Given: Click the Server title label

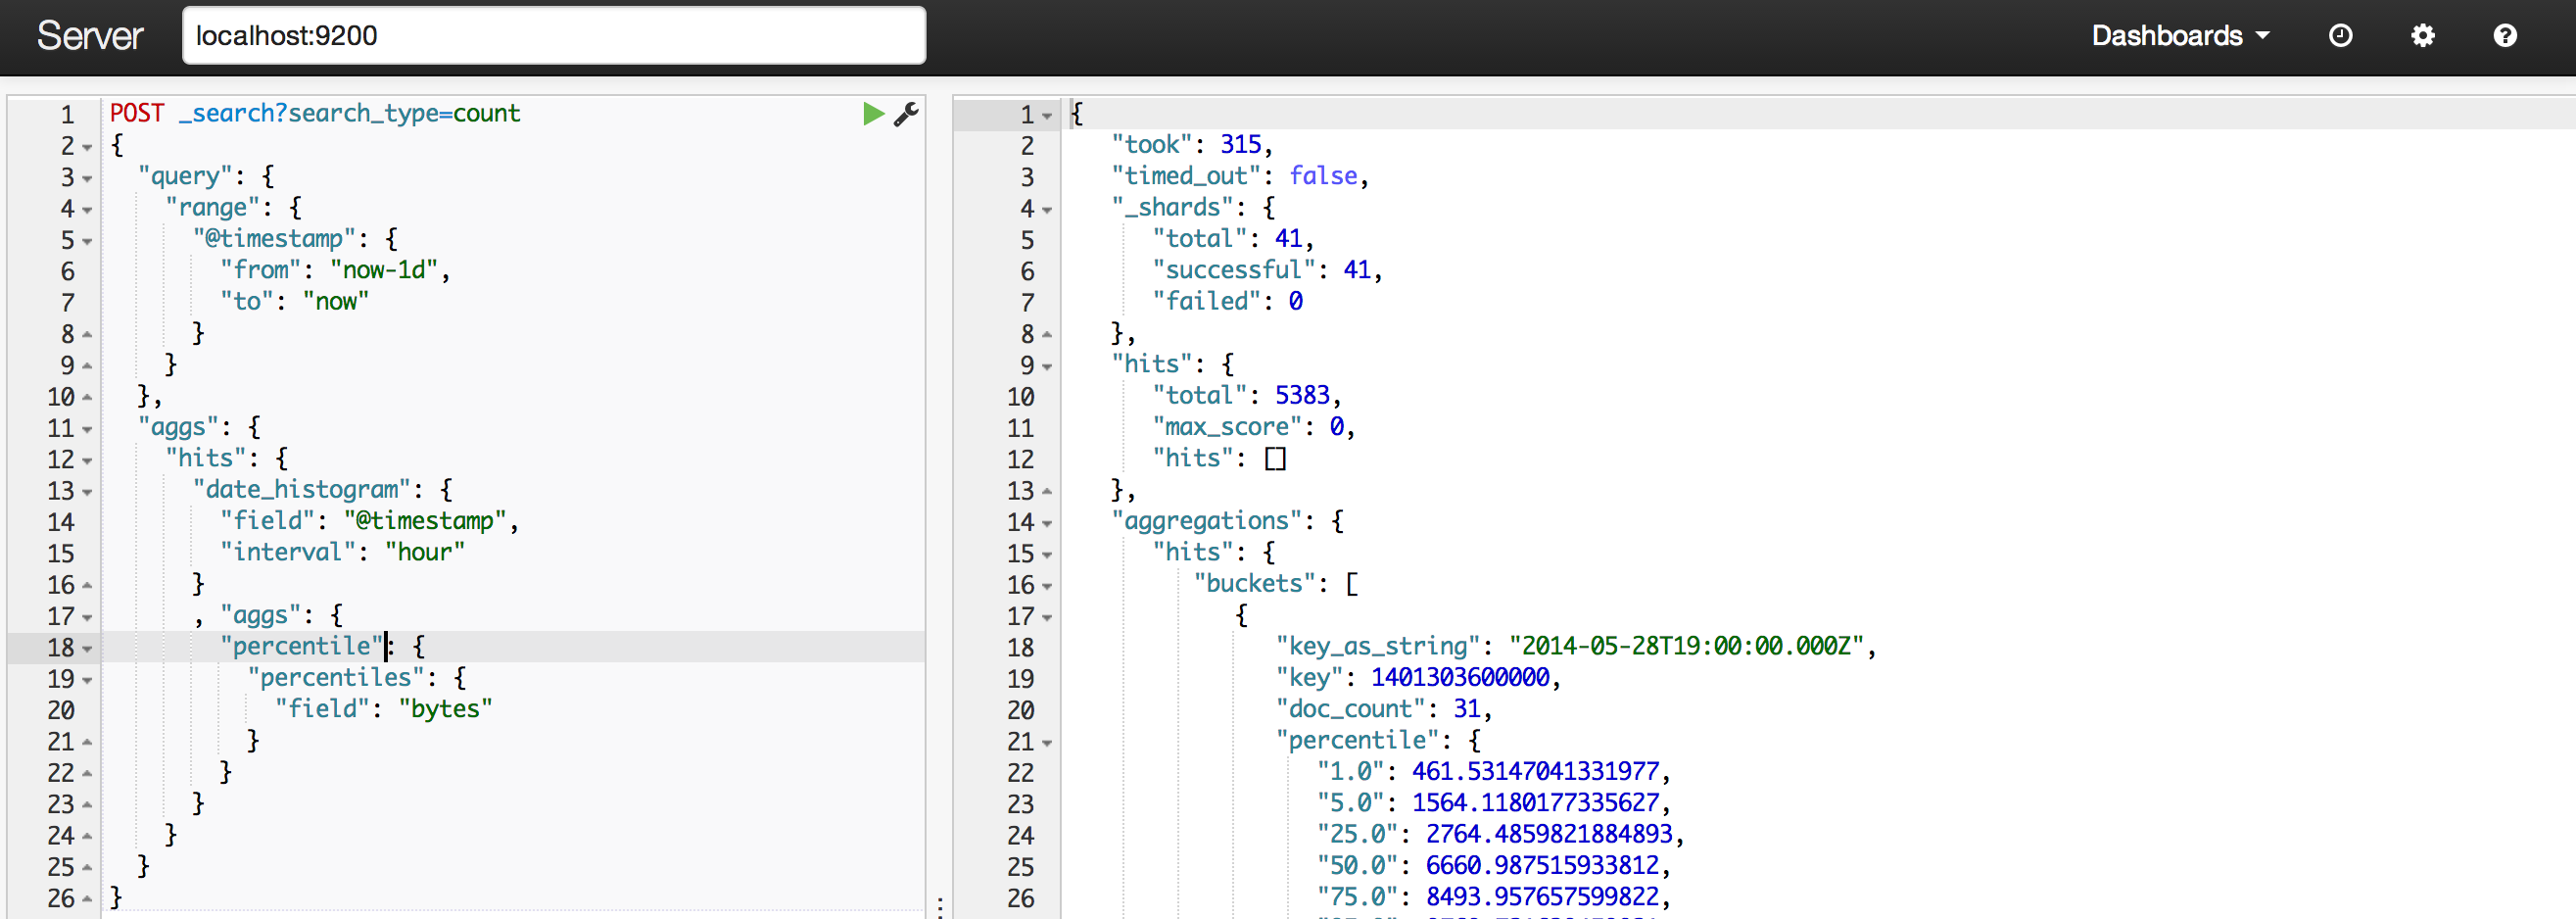Looking at the screenshot, I should coord(90,36).
